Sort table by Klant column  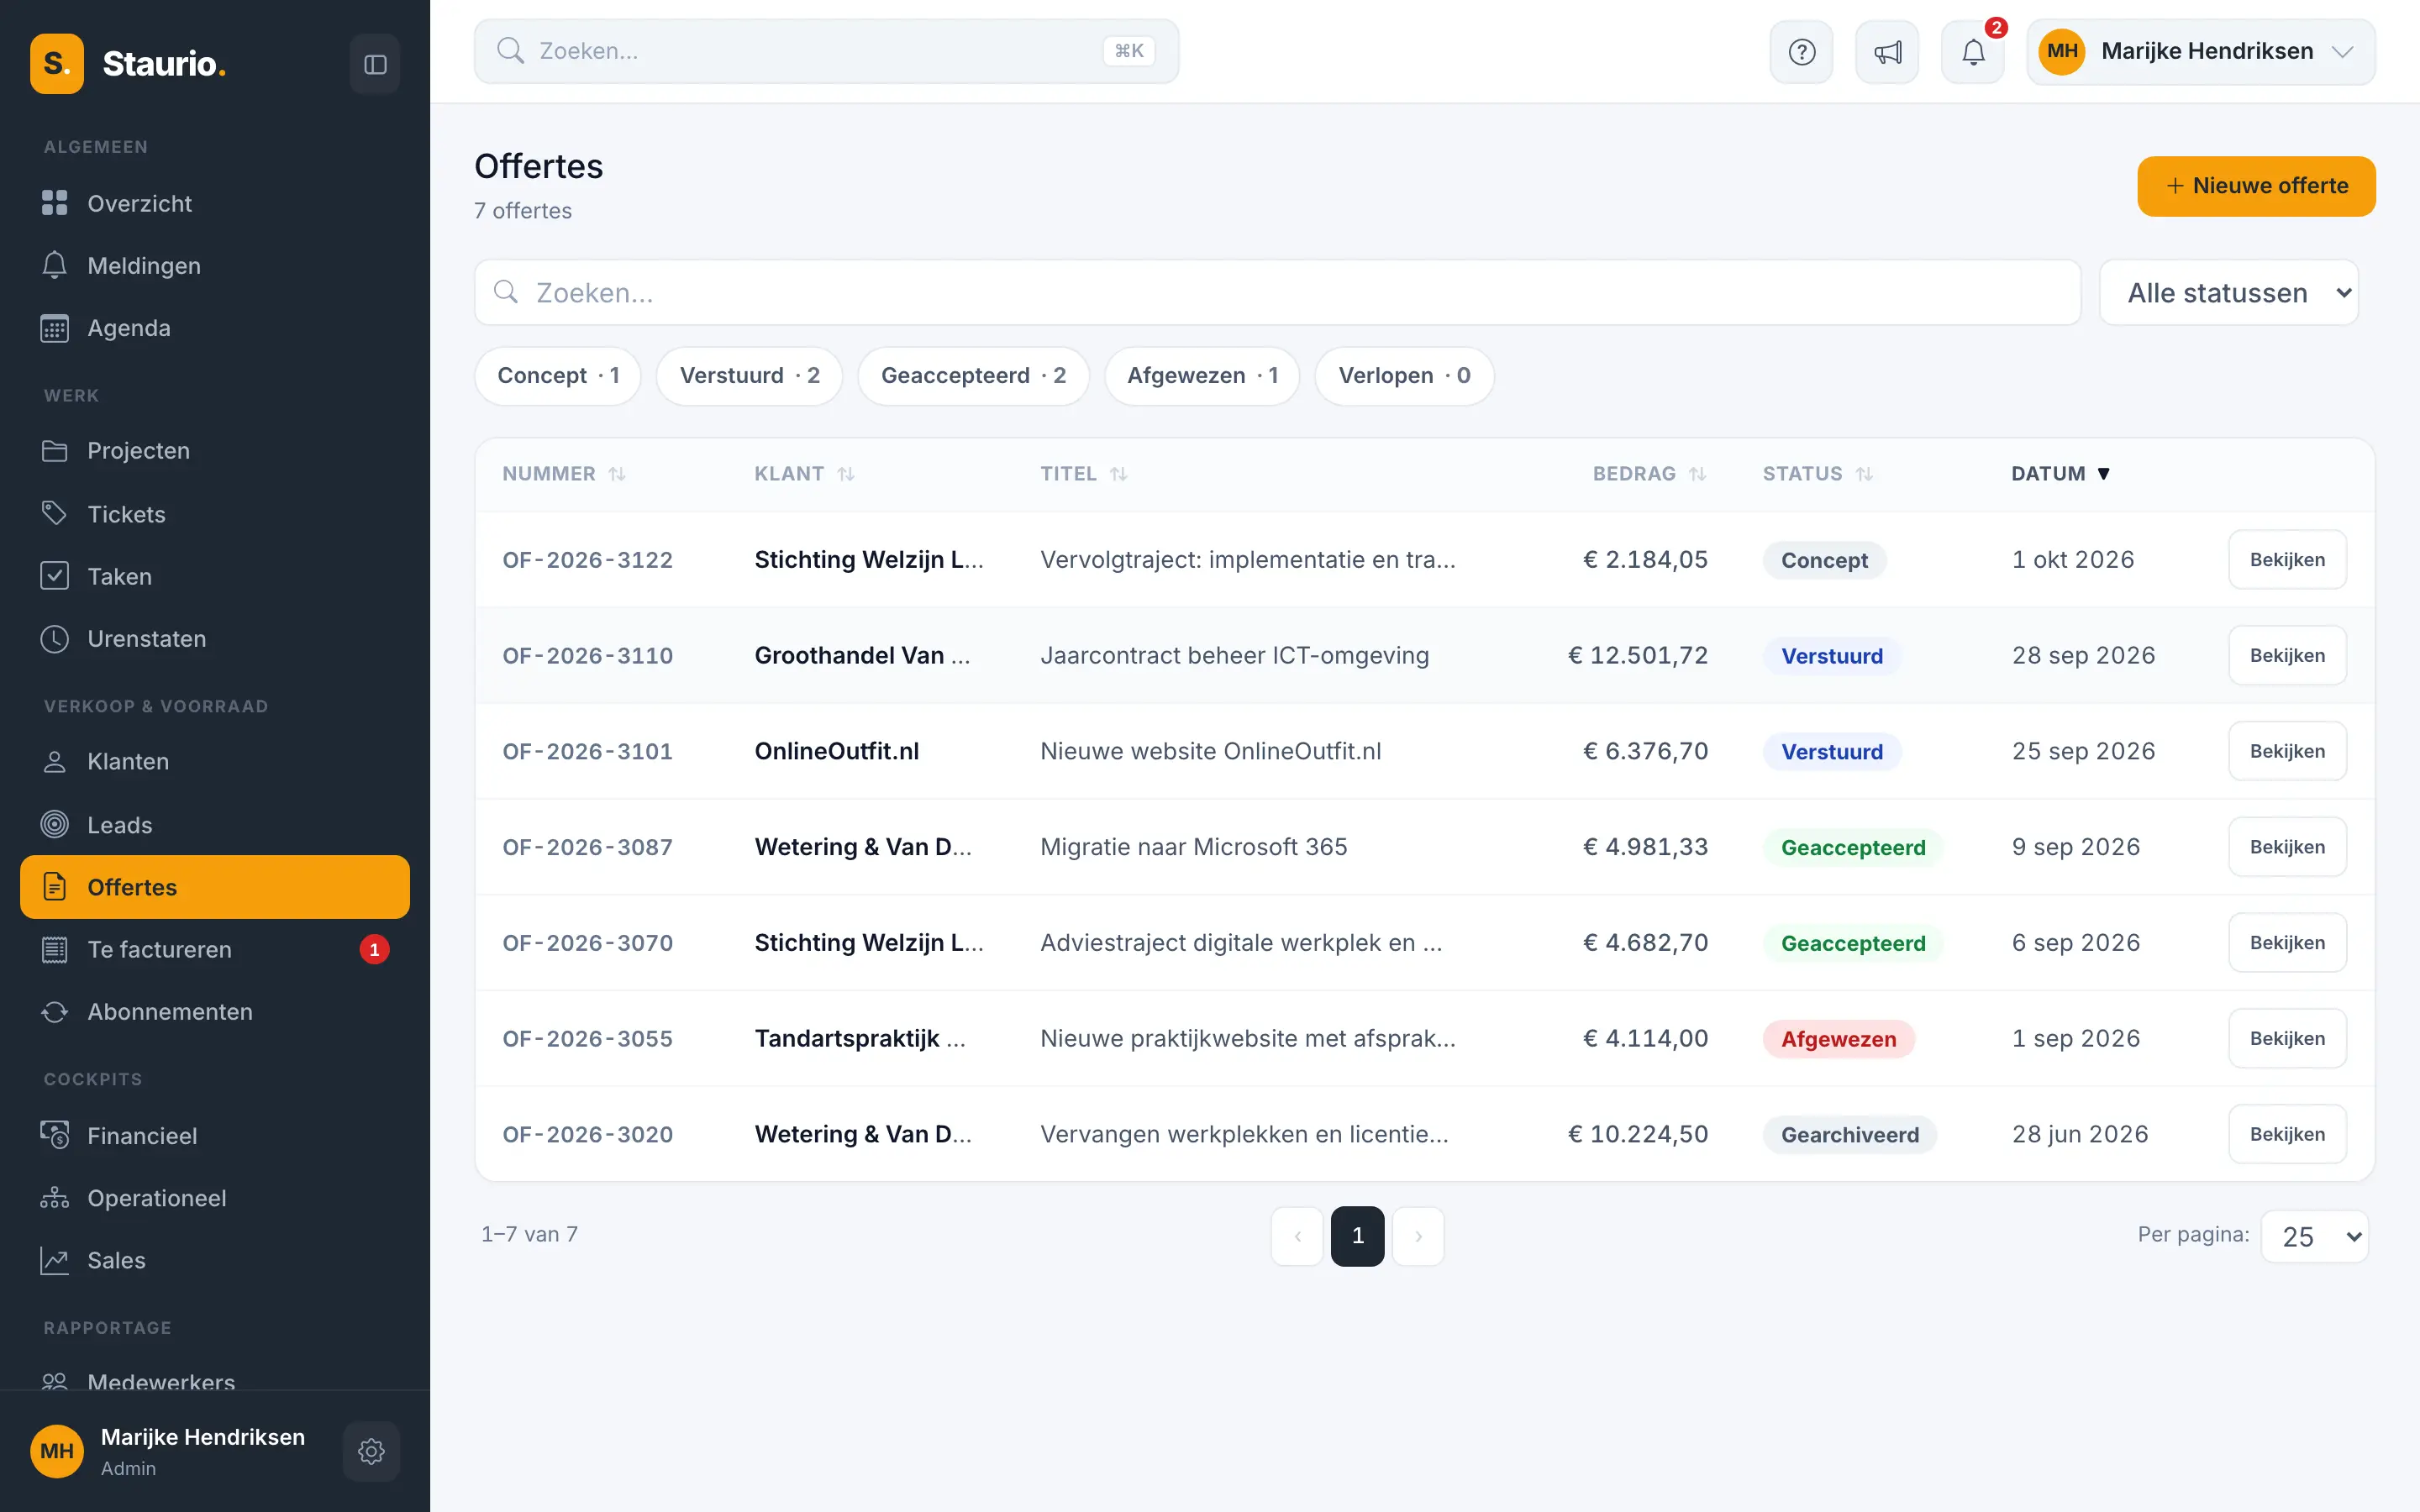click(804, 474)
